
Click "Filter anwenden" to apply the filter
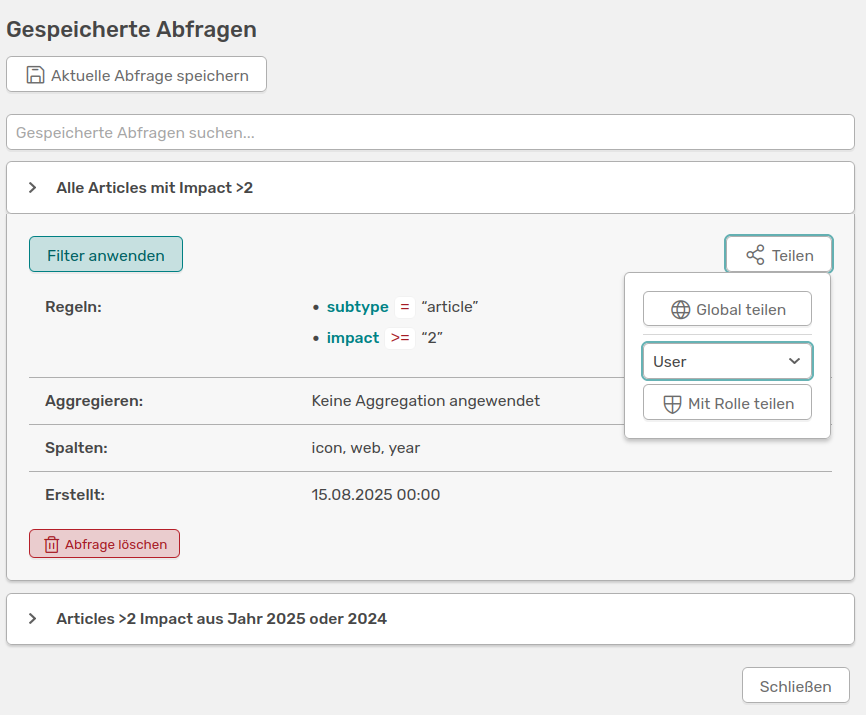coord(105,254)
